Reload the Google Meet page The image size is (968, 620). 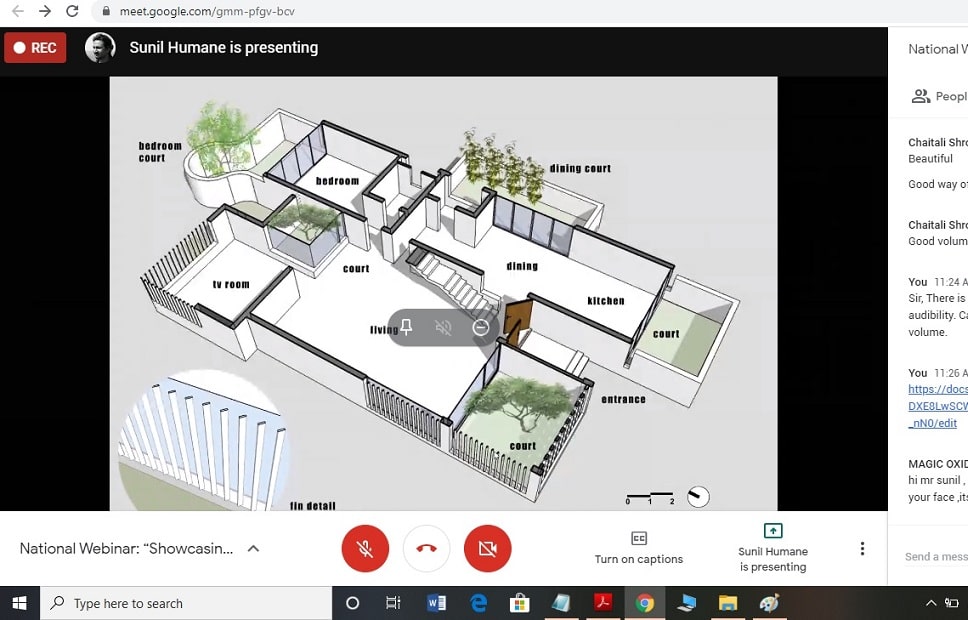pos(72,12)
